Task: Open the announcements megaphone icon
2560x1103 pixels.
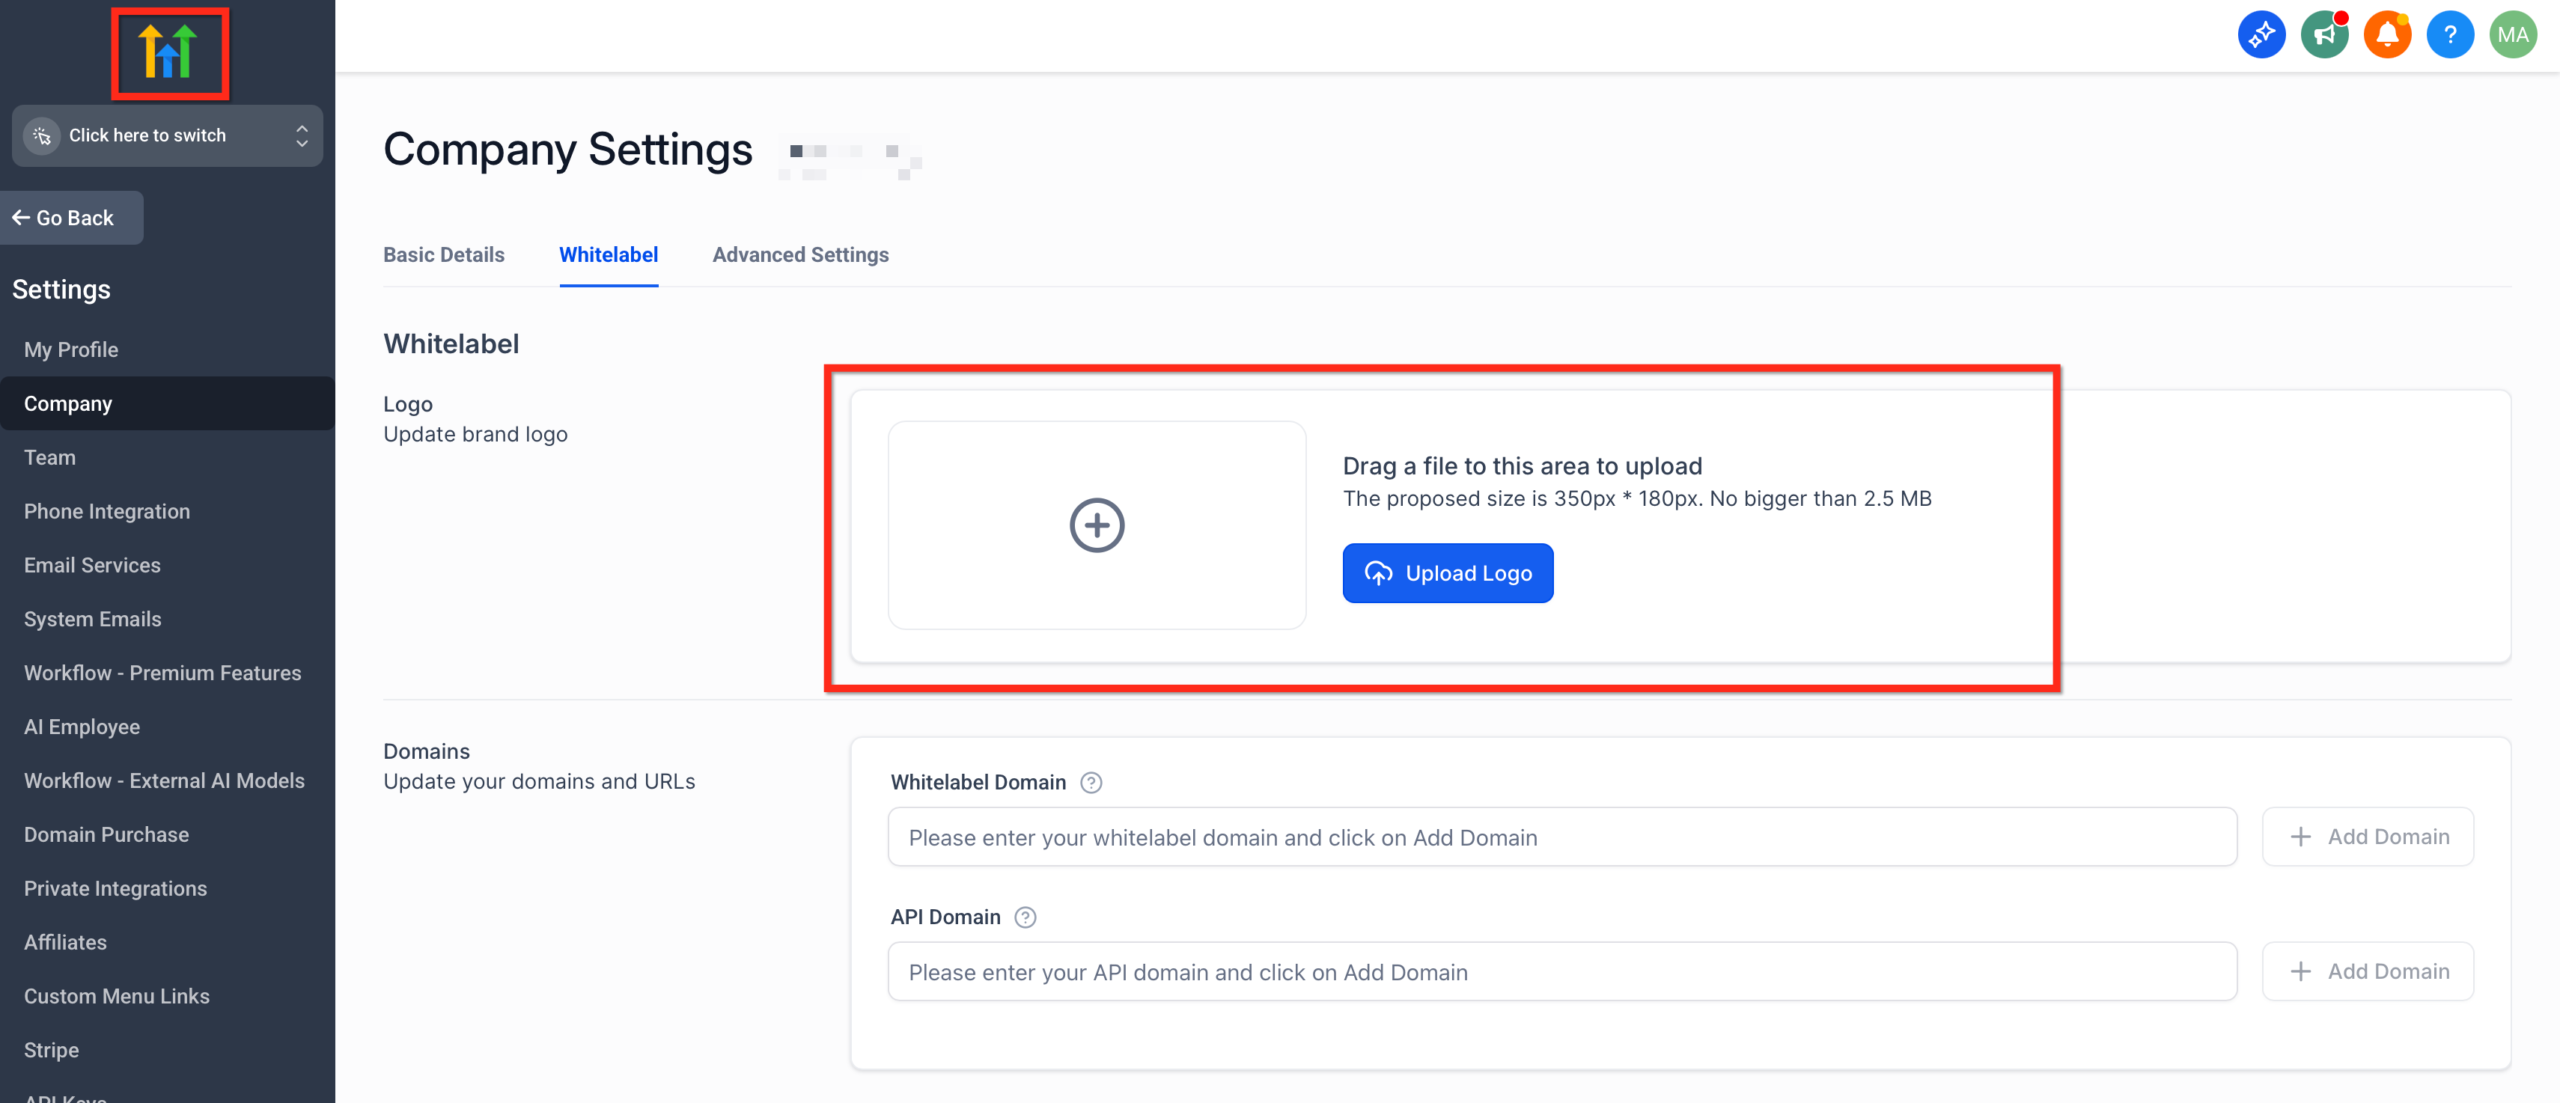Action: click(2324, 33)
